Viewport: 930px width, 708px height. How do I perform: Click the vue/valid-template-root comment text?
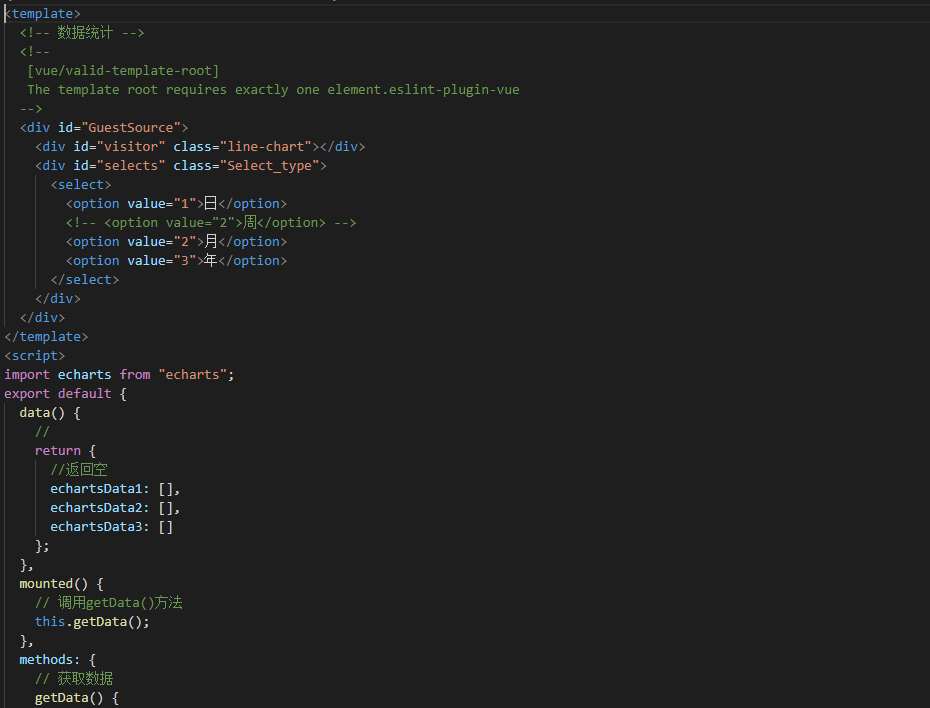point(123,70)
